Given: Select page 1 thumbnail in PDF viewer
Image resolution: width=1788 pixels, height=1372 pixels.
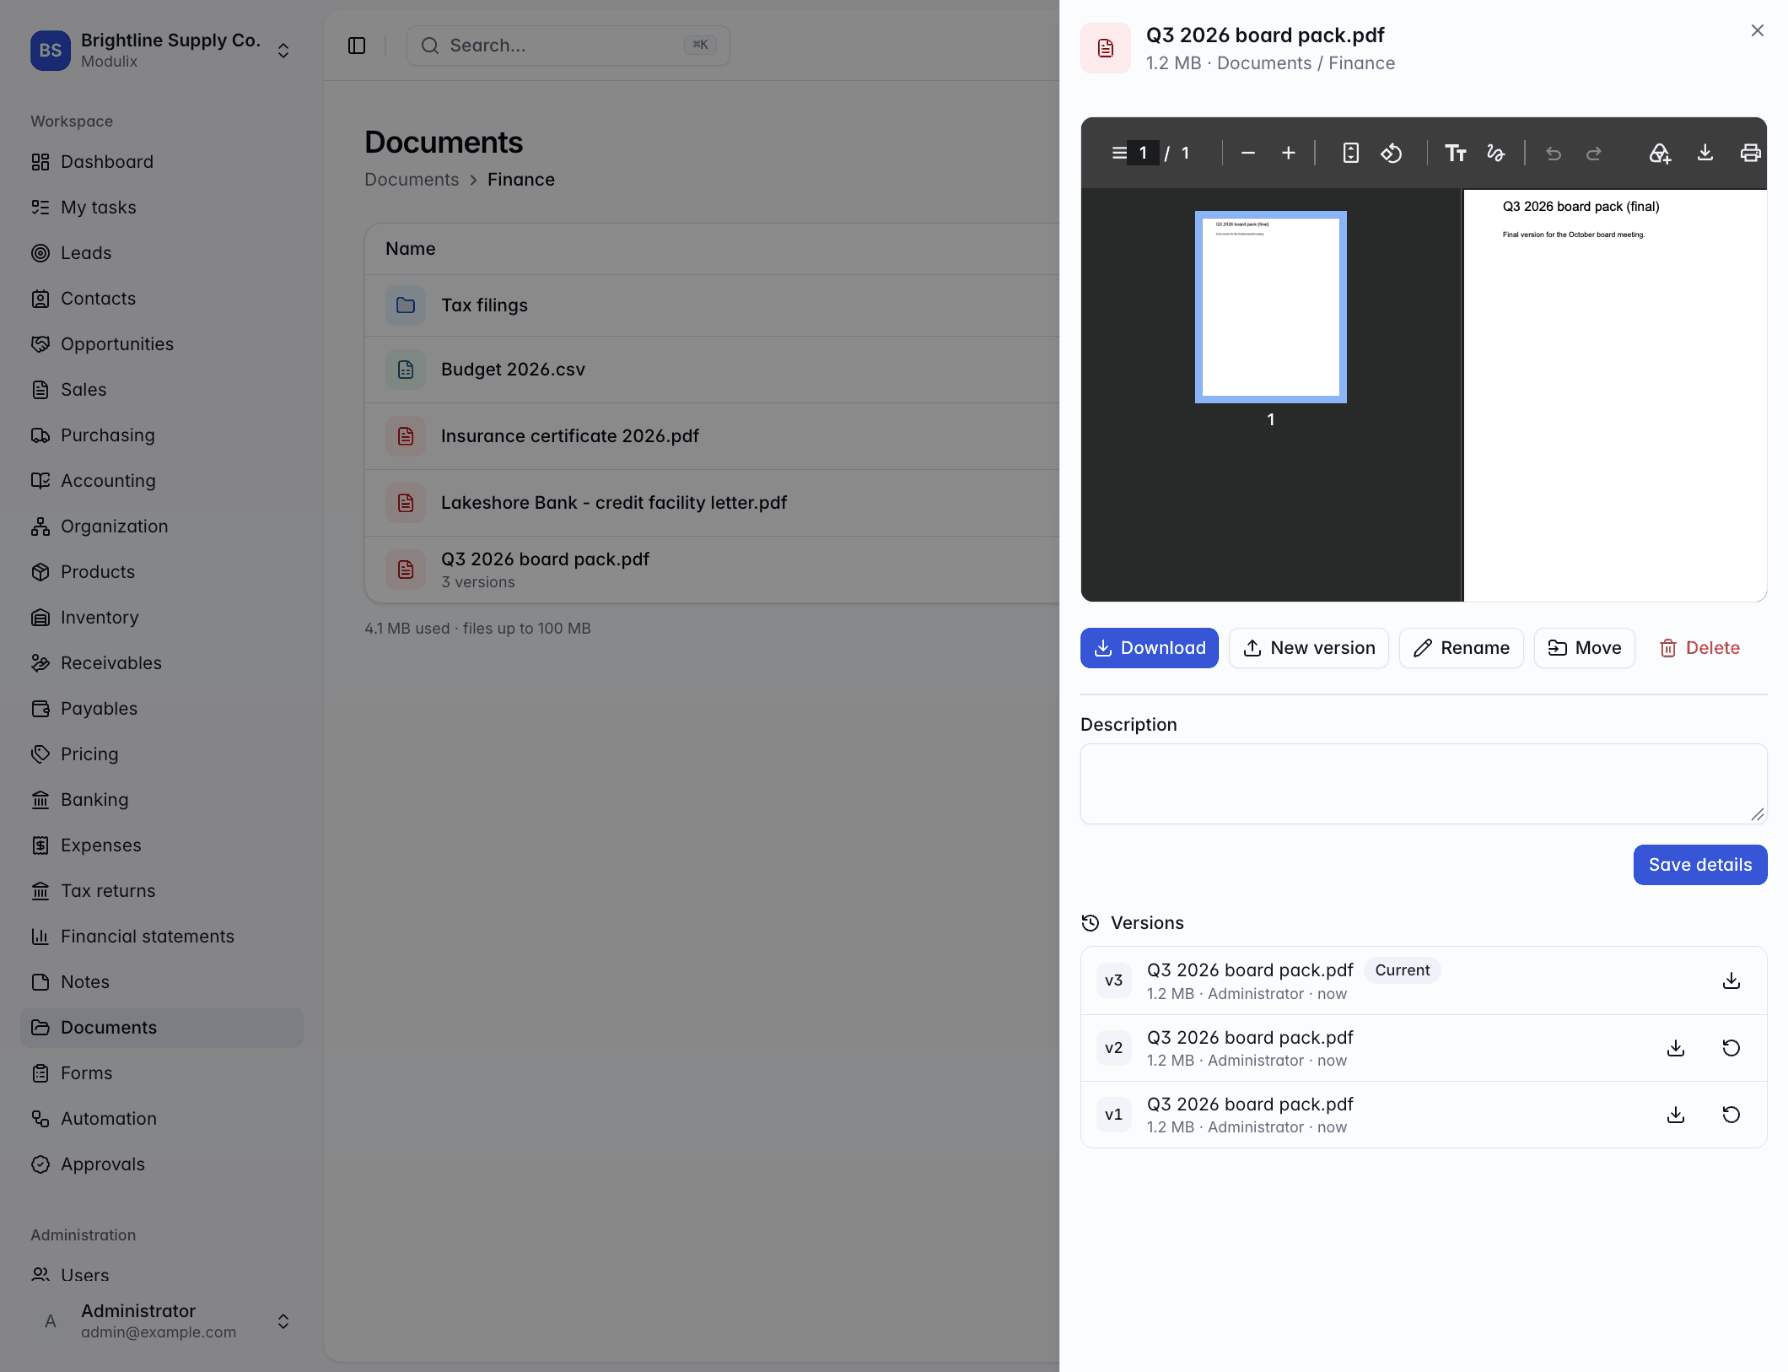Looking at the screenshot, I should 1271,307.
